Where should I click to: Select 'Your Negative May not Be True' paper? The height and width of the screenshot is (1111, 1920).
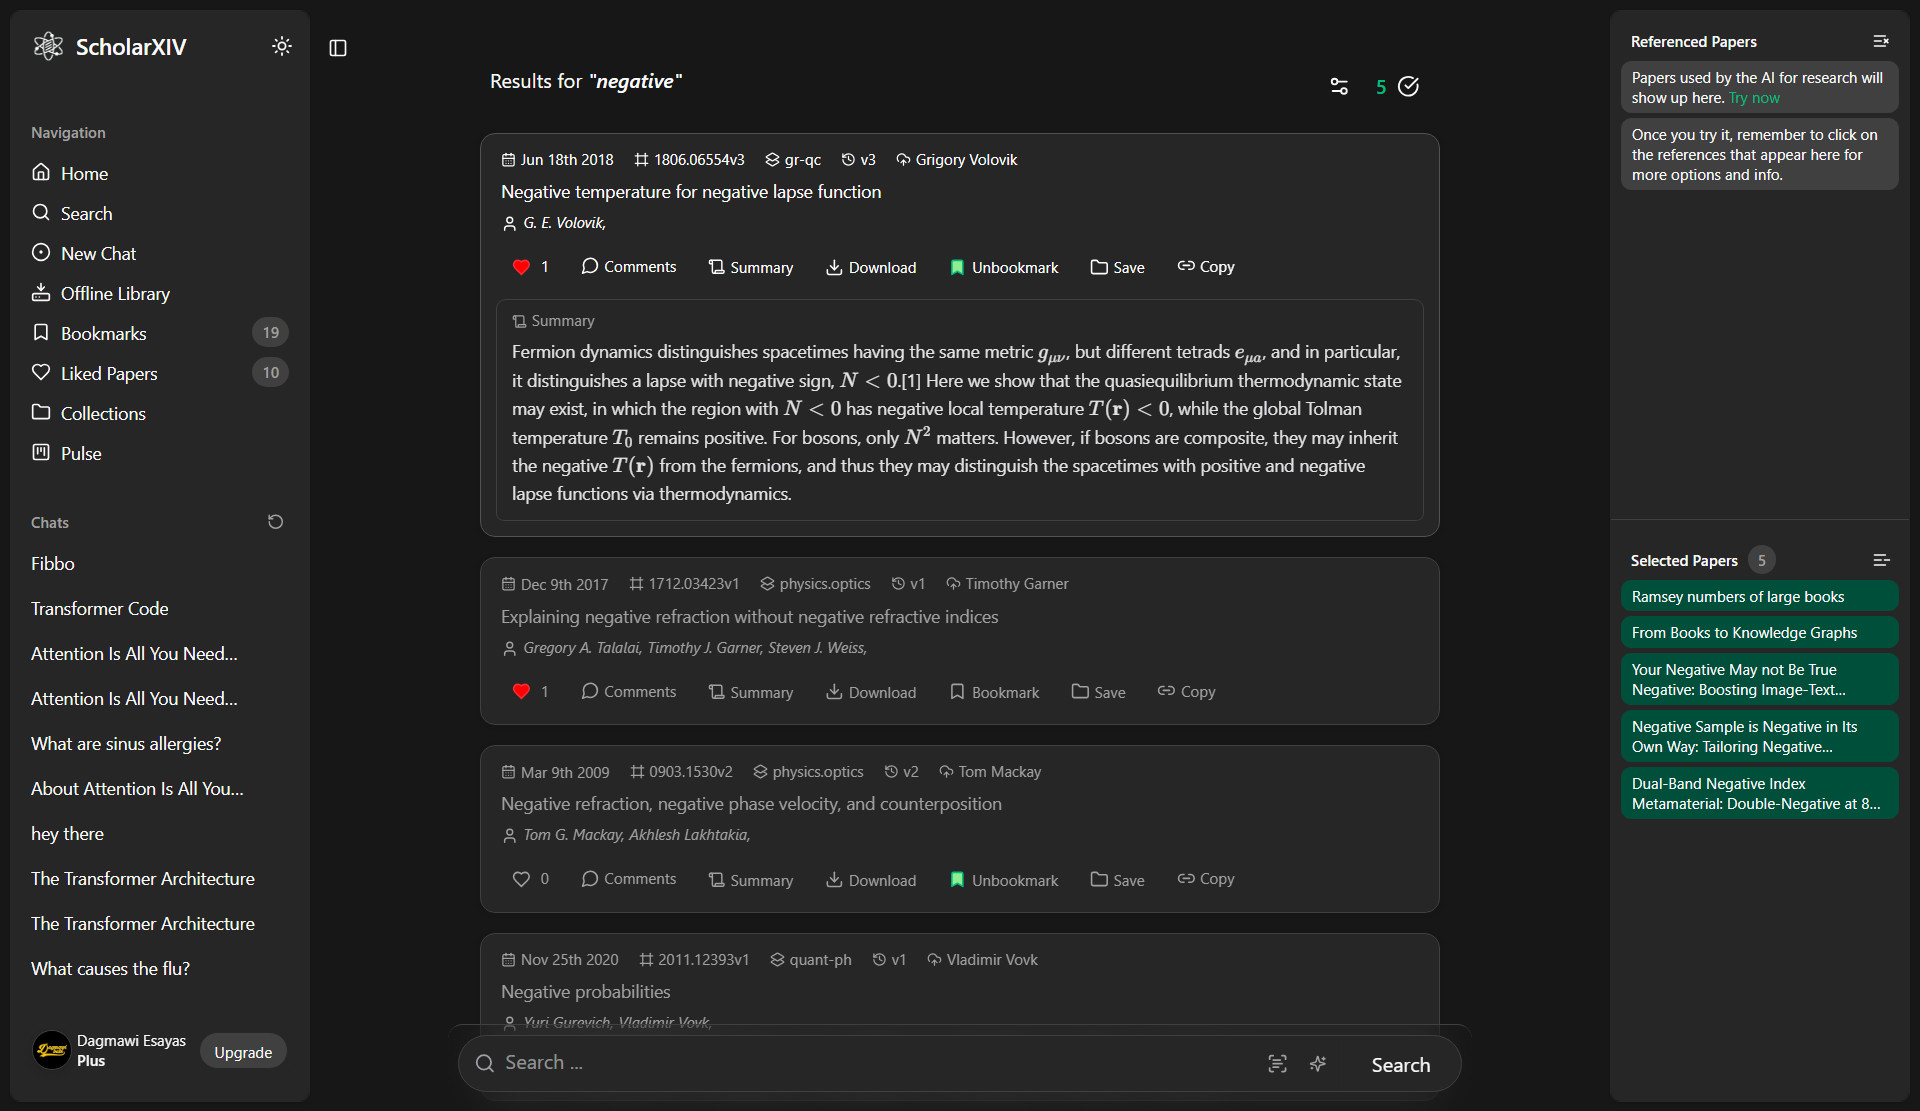coord(1759,680)
